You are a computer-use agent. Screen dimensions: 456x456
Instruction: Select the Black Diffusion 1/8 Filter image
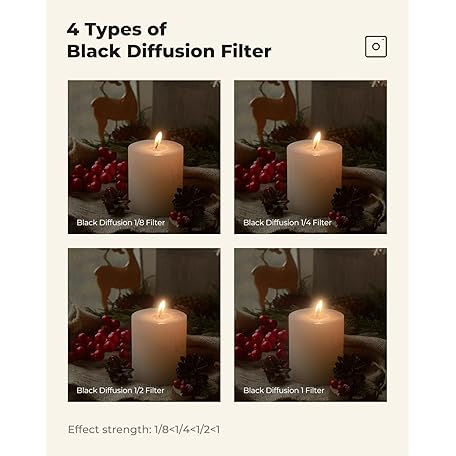[x=144, y=157]
